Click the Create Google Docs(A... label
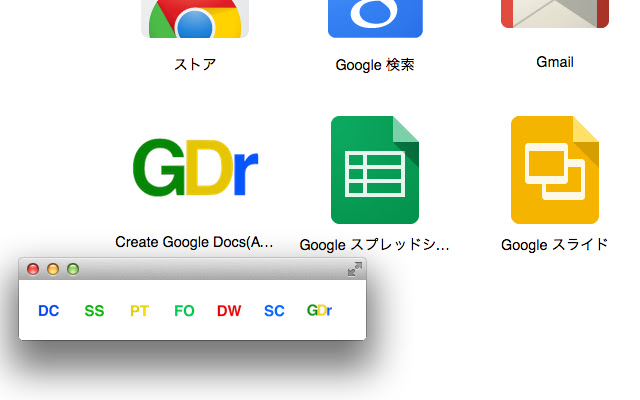The image size is (640, 400). point(194,242)
